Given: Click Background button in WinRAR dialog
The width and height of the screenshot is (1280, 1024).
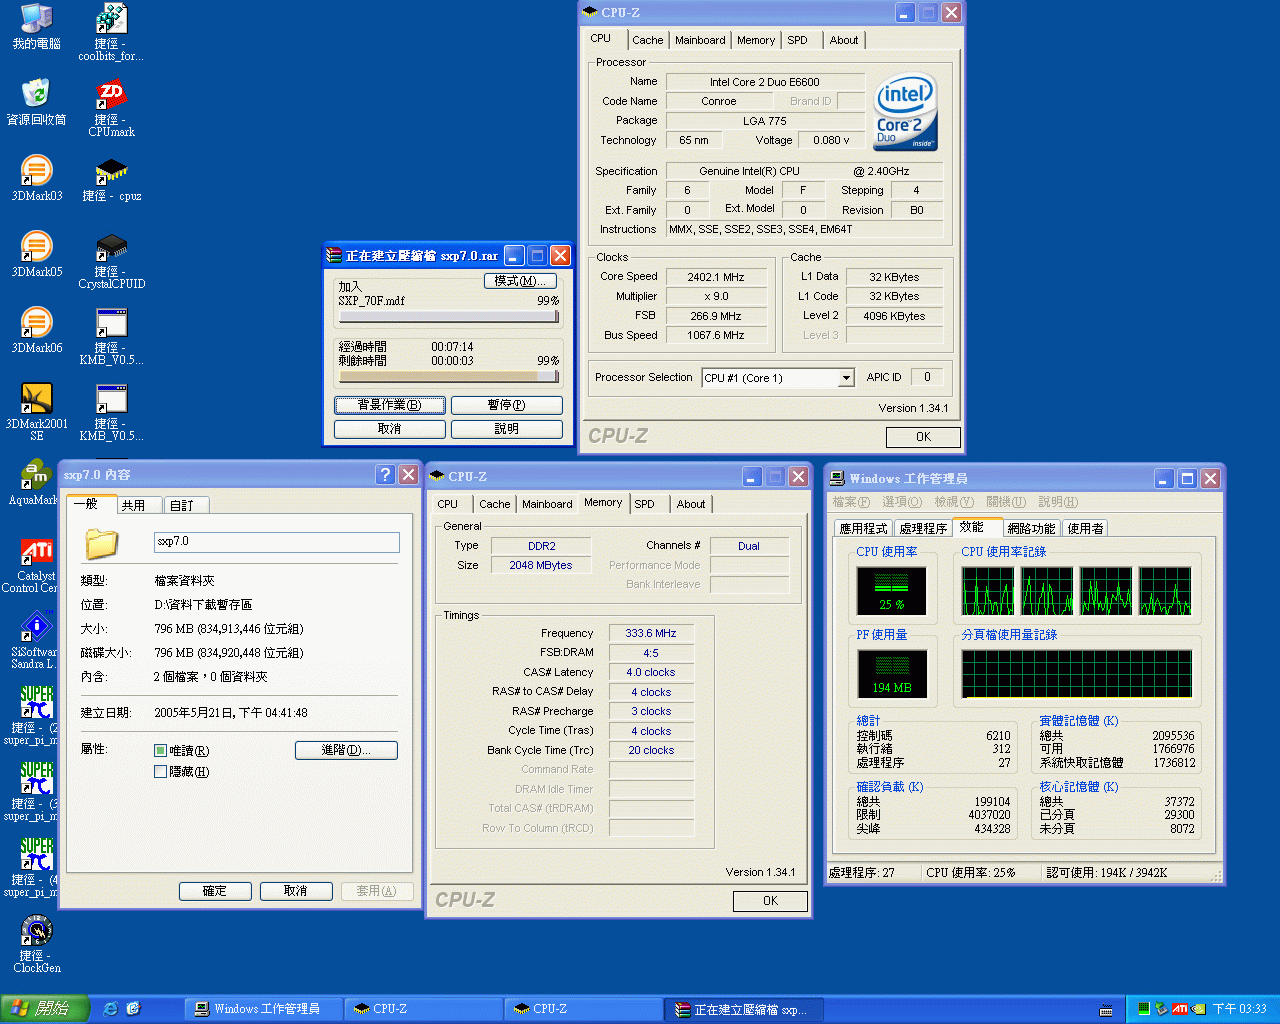Looking at the screenshot, I should coord(390,405).
